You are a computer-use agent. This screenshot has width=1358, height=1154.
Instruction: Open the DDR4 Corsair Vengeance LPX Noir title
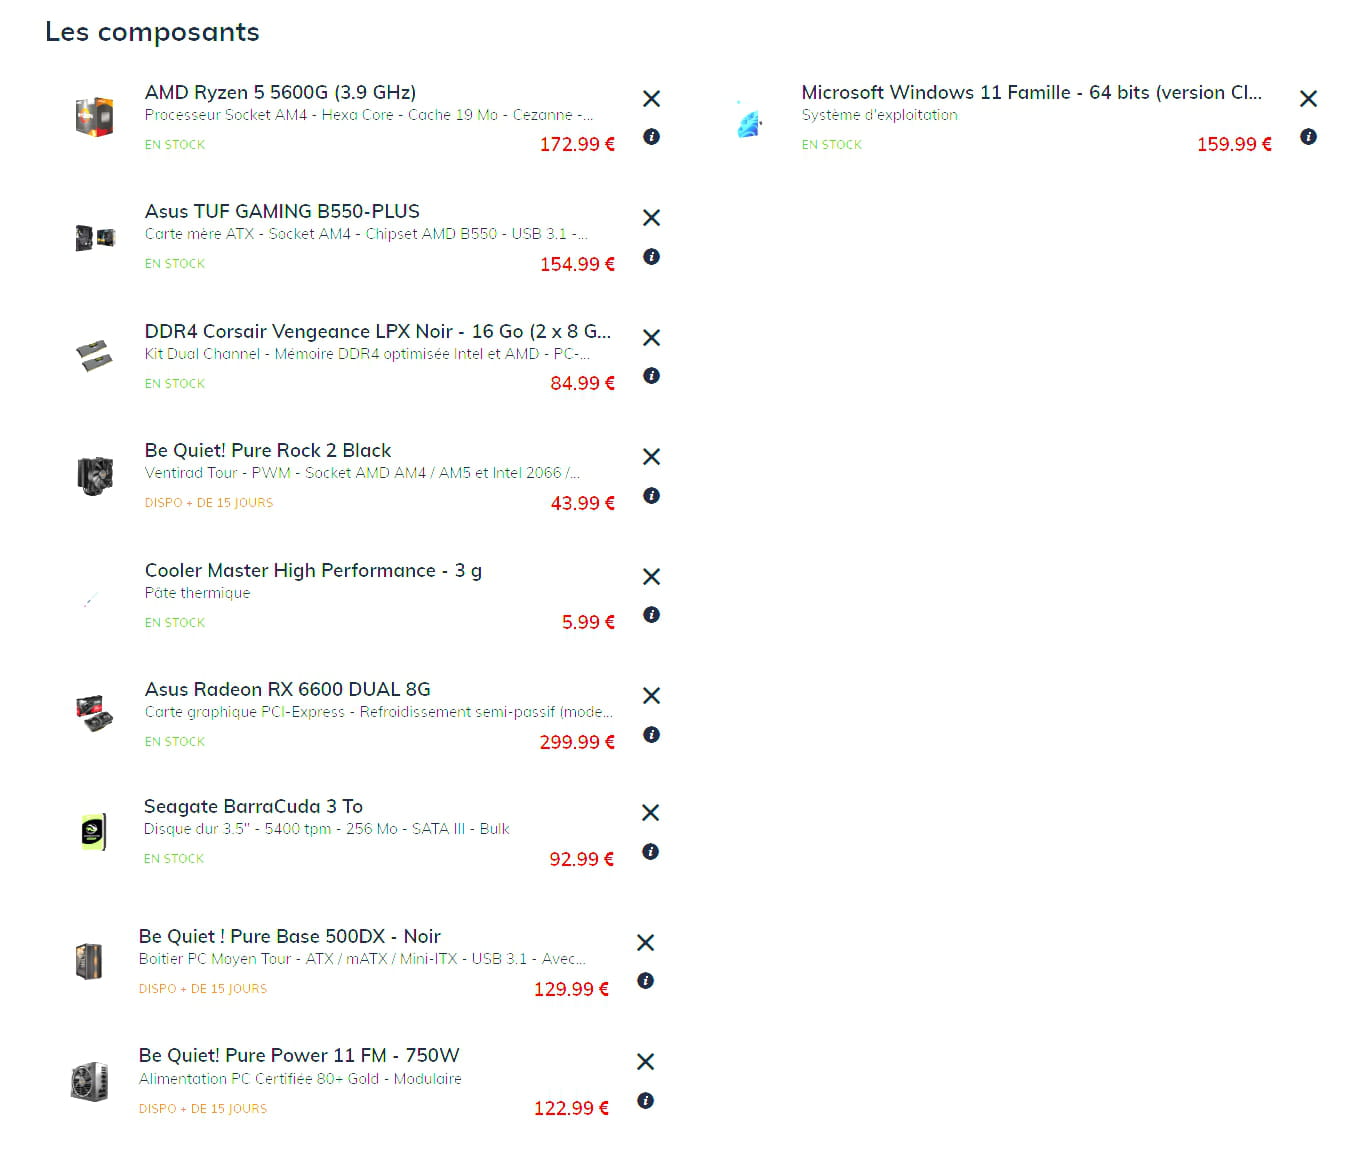point(378,331)
